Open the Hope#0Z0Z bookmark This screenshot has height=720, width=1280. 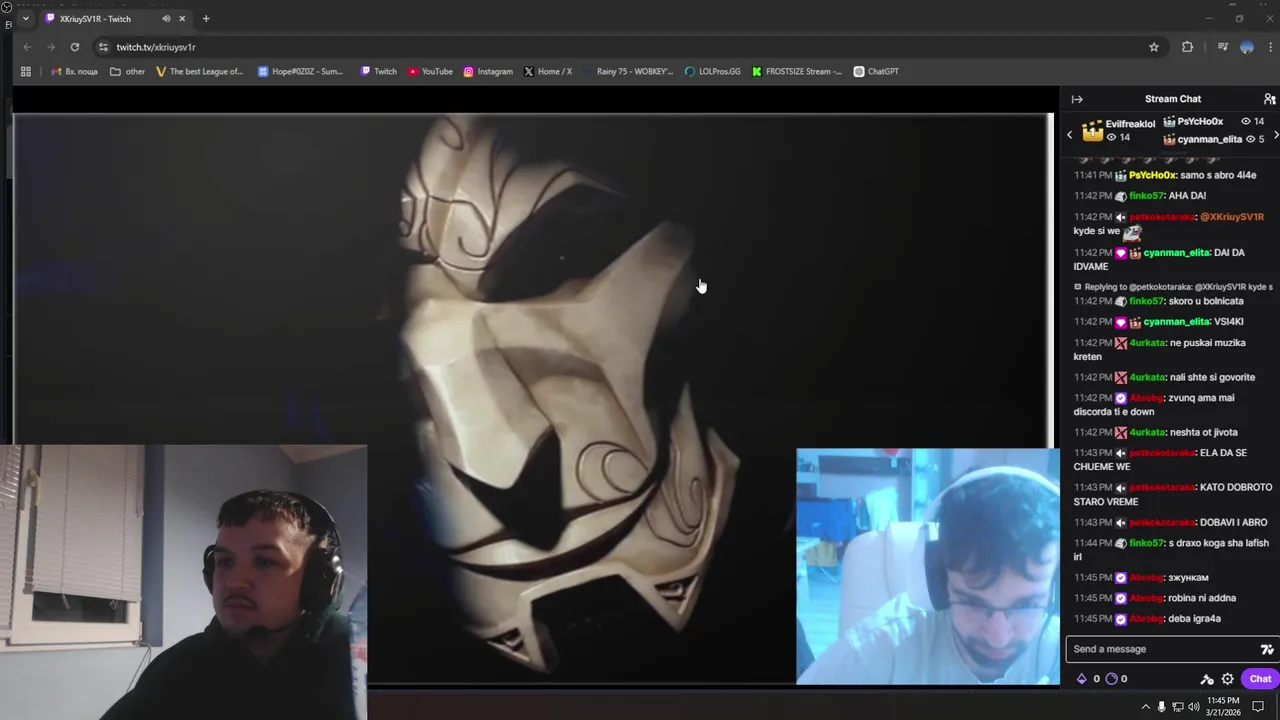click(x=301, y=71)
